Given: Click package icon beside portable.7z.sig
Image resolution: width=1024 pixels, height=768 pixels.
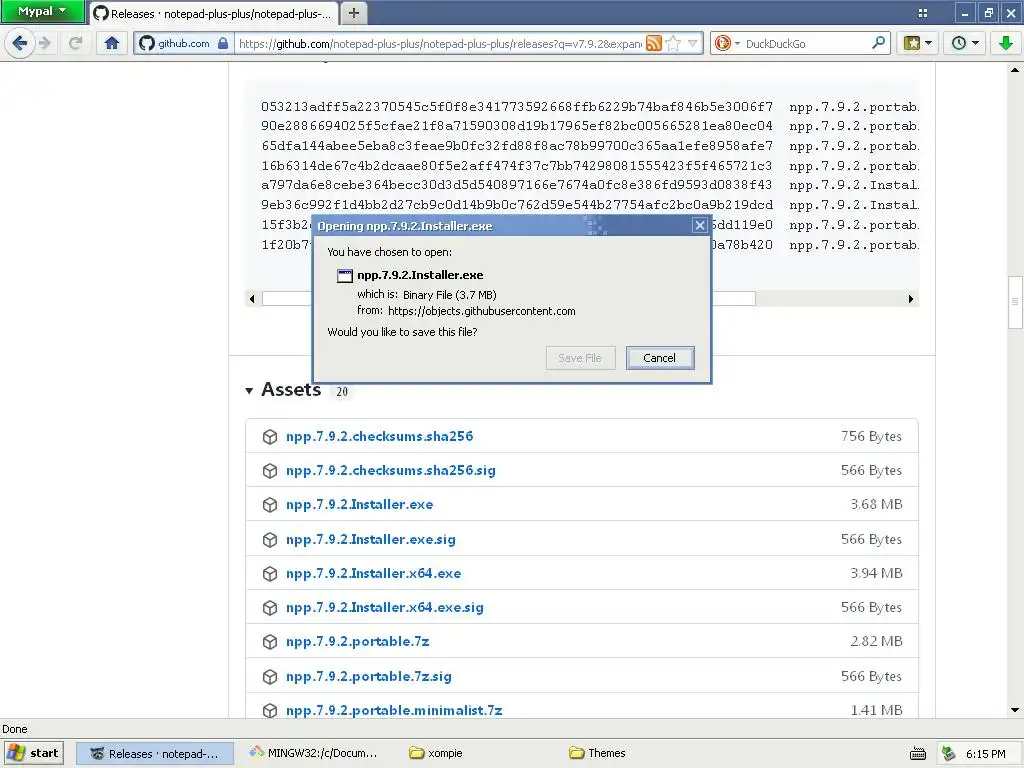Looking at the screenshot, I should 270,677.
